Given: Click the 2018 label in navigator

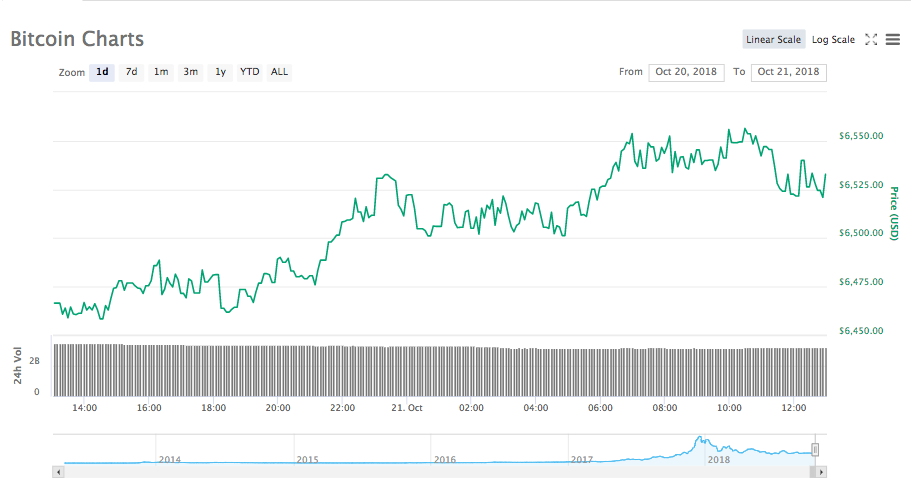Looking at the screenshot, I should click(x=719, y=459).
